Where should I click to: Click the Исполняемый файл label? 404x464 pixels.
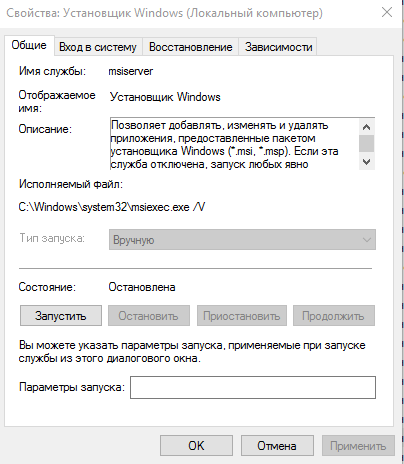click(x=71, y=184)
